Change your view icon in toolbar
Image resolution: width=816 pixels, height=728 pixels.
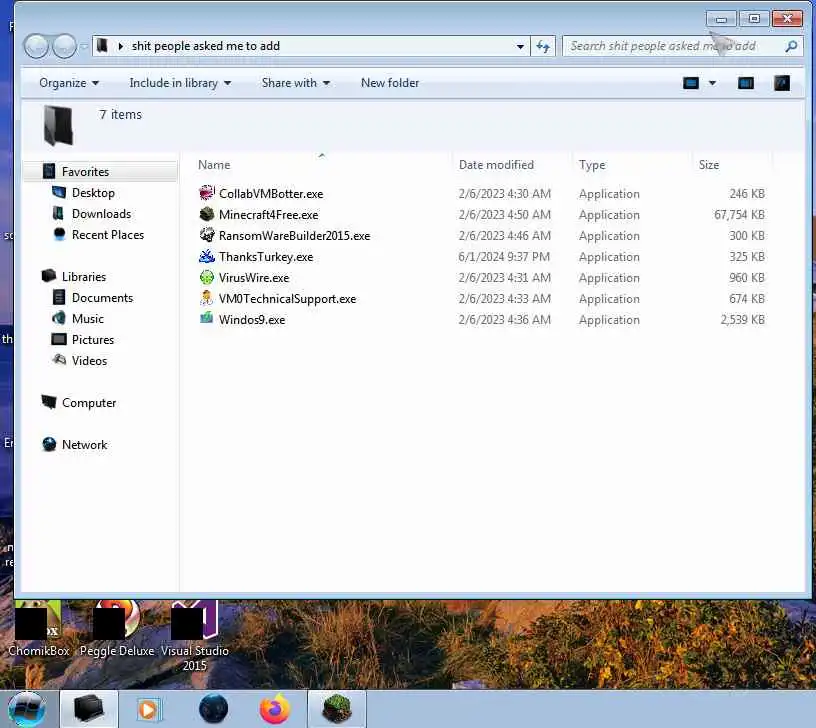[x=691, y=83]
